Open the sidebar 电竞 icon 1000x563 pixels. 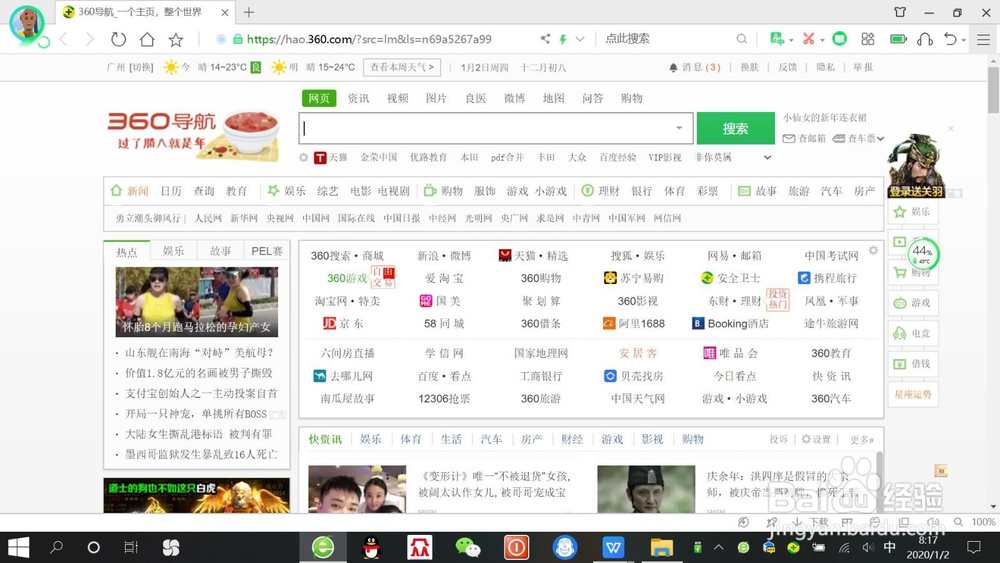click(900, 333)
